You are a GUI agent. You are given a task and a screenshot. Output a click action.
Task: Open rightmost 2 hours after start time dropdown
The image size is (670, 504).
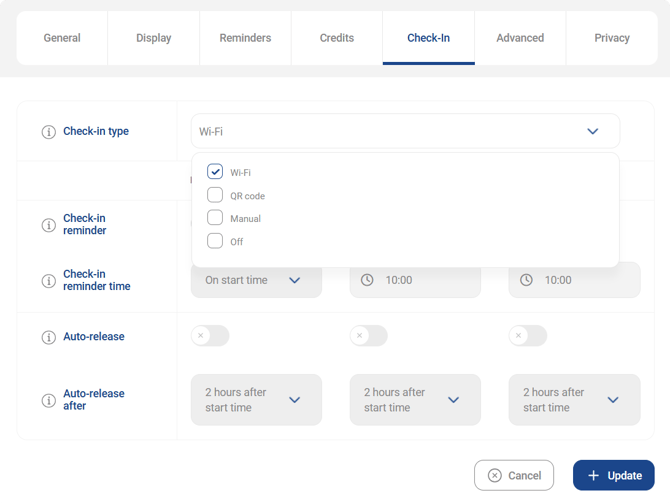click(x=575, y=400)
